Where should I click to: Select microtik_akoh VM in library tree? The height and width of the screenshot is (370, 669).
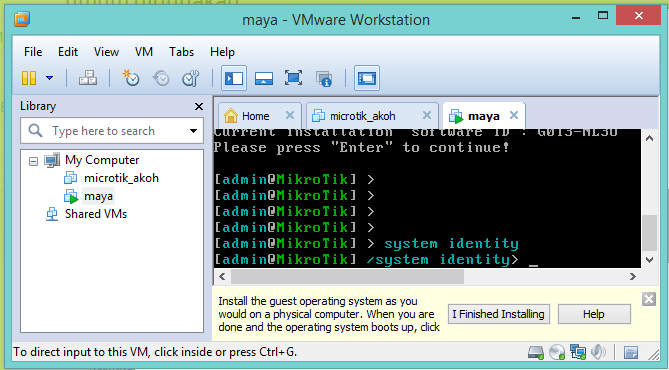point(121,178)
